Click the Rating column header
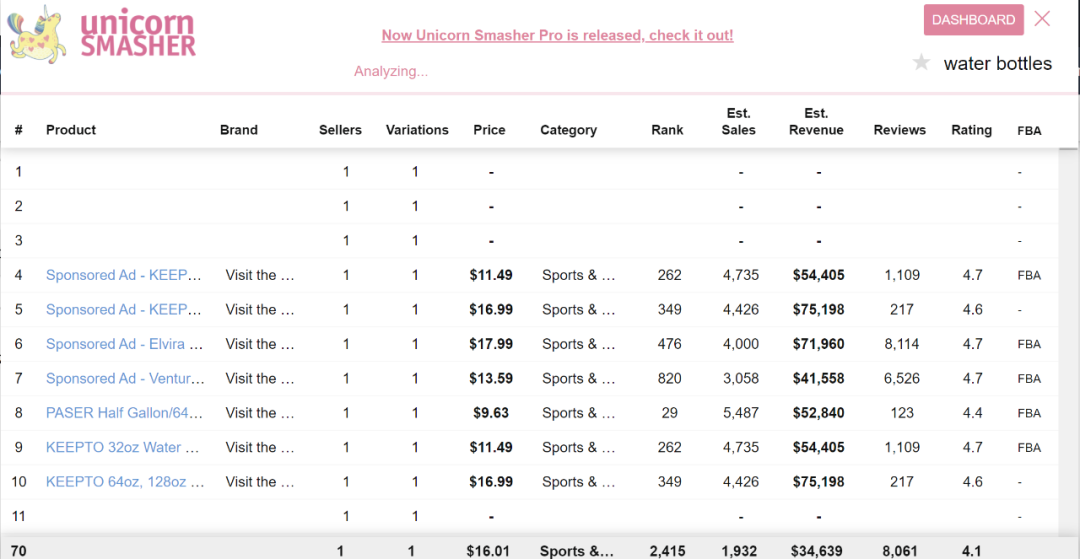The height and width of the screenshot is (559, 1080). coord(971,130)
